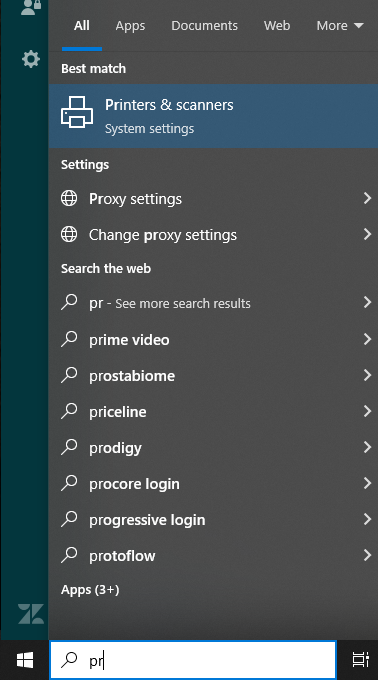Click the magnifier icon beside prime video
Screen dimensions: 378x680
tap(69, 339)
